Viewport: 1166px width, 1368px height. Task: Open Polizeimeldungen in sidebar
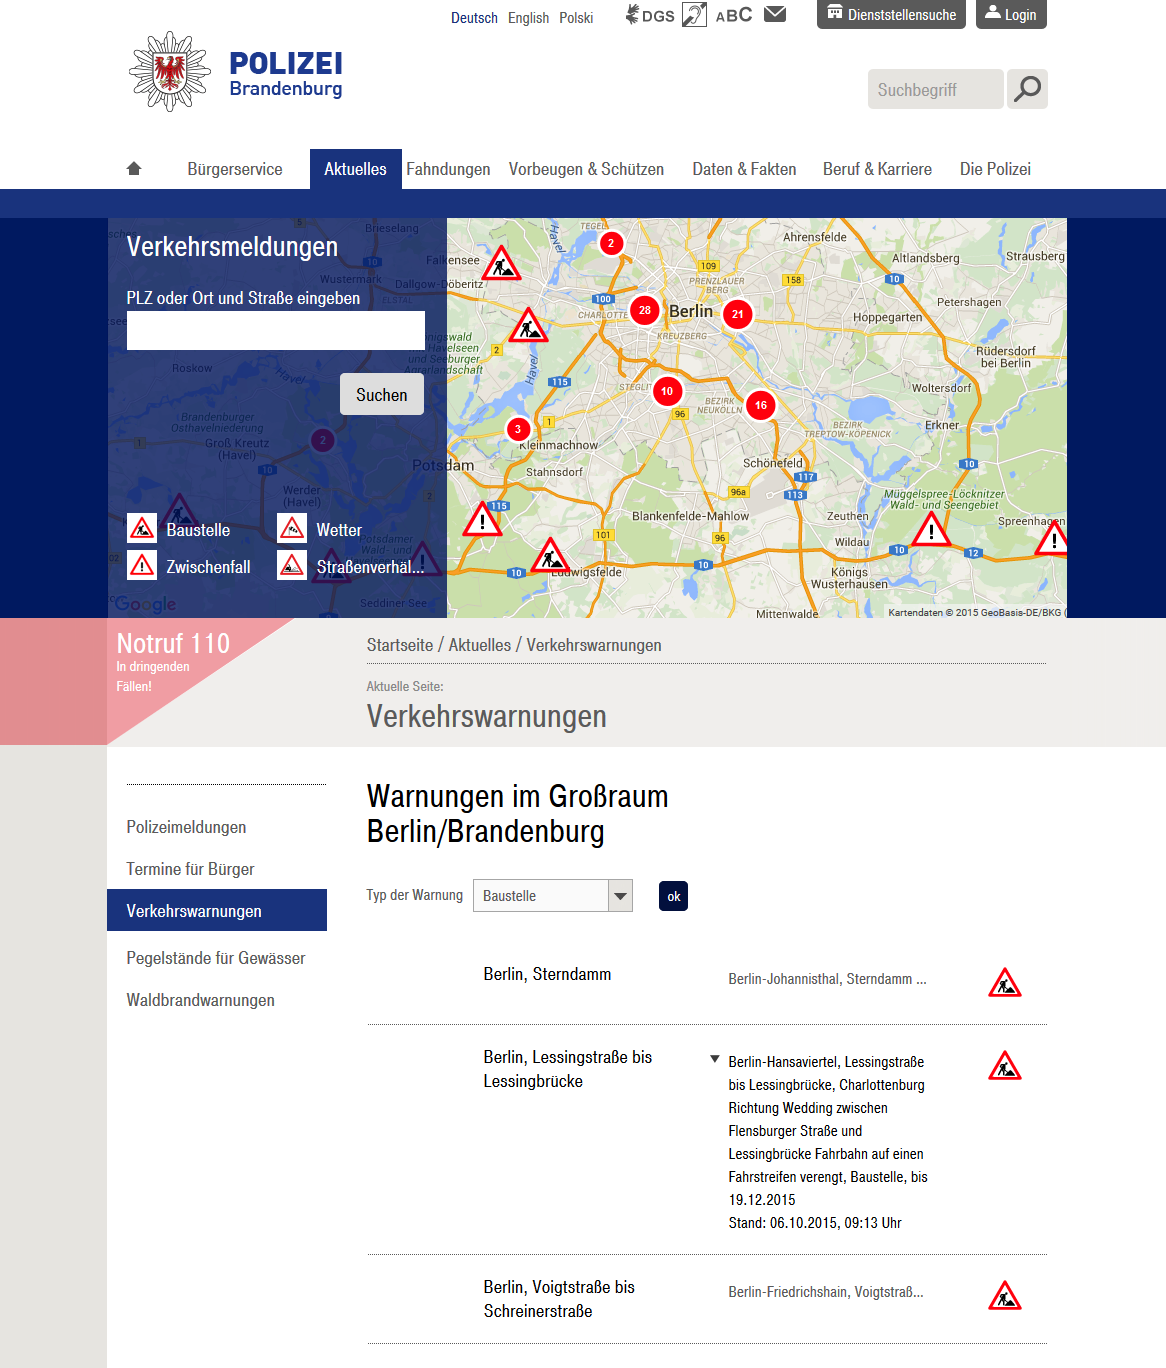coord(186,827)
